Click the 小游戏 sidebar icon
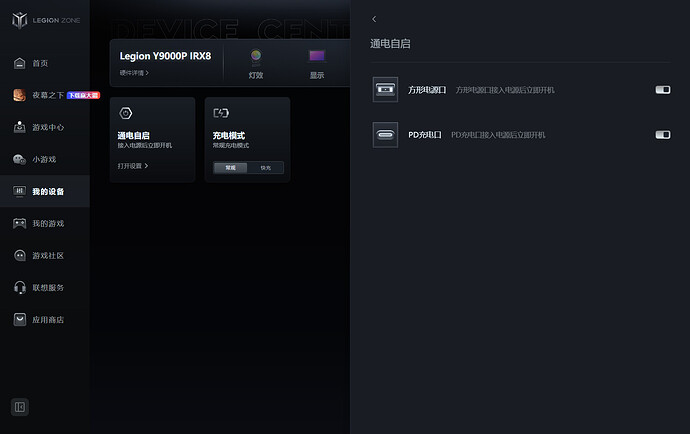 19,159
